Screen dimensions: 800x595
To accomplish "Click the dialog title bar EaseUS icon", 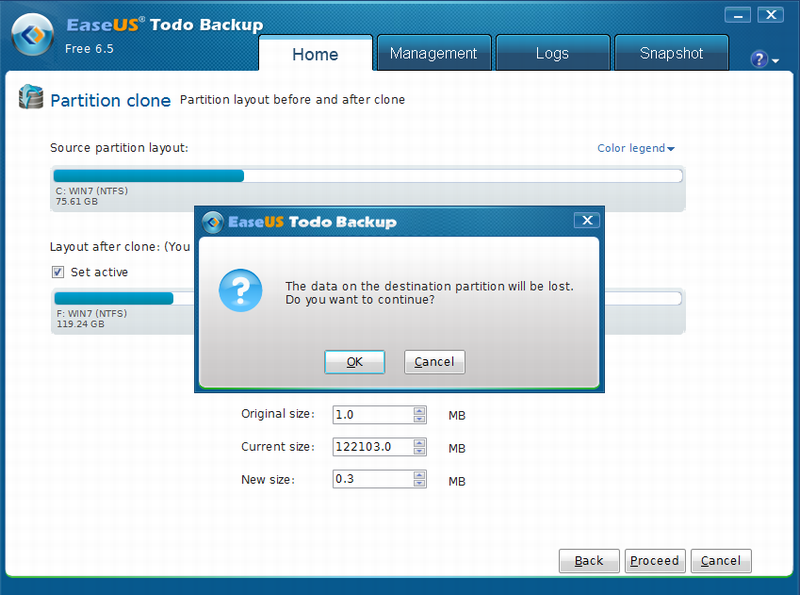I will click(x=213, y=222).
